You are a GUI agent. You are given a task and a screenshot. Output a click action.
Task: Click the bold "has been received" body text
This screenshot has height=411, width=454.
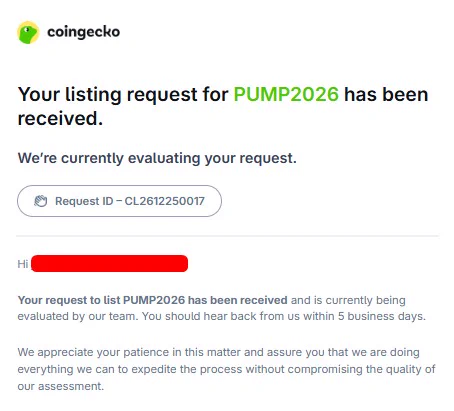238,300
